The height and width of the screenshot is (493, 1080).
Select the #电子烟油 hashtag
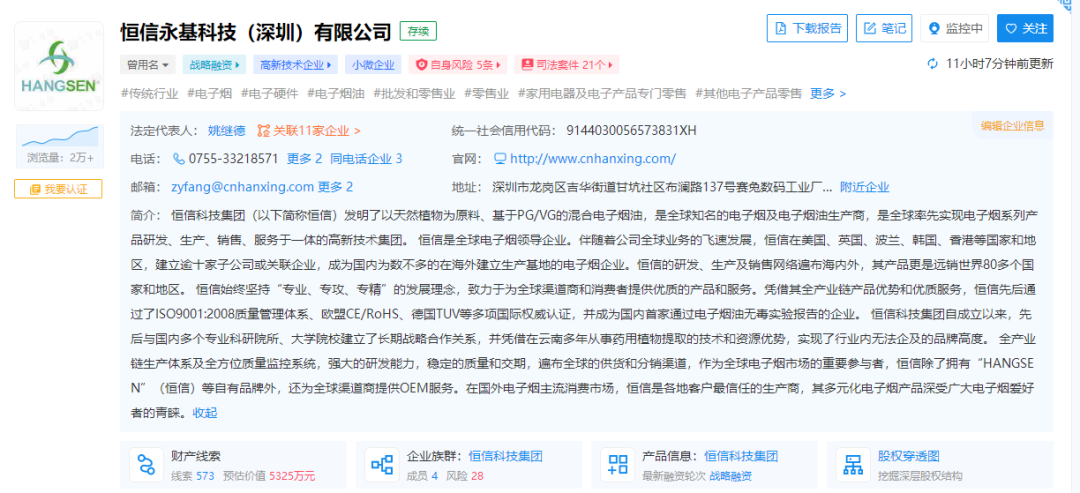(x=335, y=93)
